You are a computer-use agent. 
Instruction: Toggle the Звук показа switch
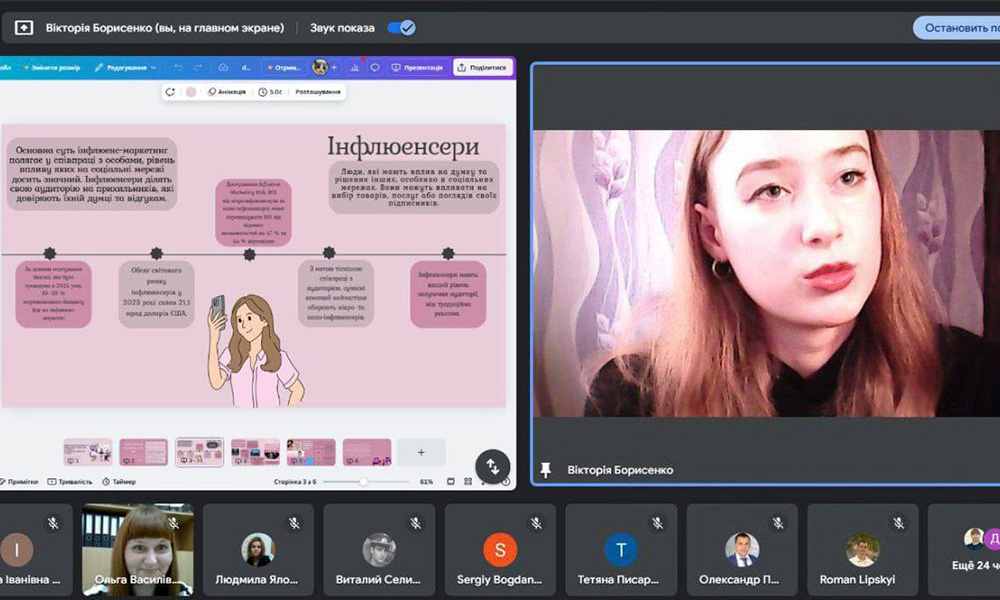pyautogui.click(x=401, y=28)
